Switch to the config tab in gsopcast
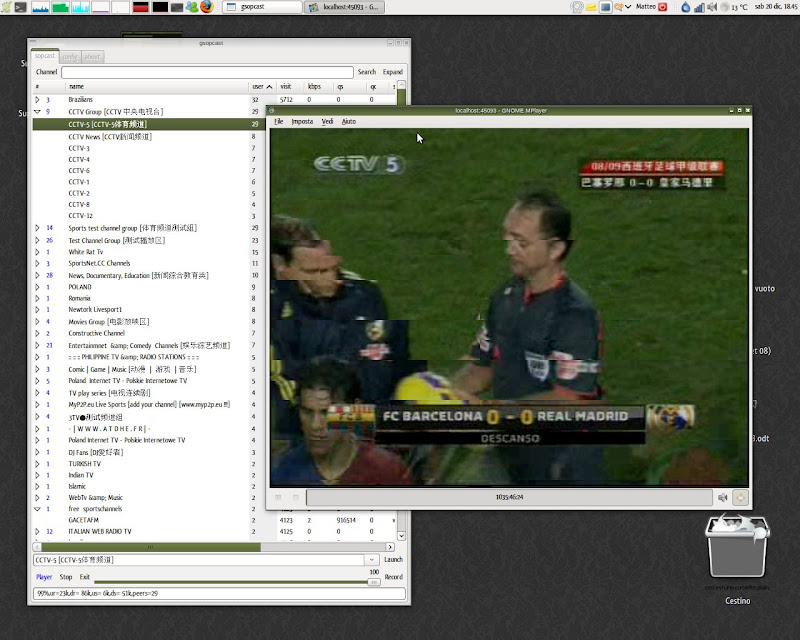The width and height of the screenshot is (800, 640). 70,57
